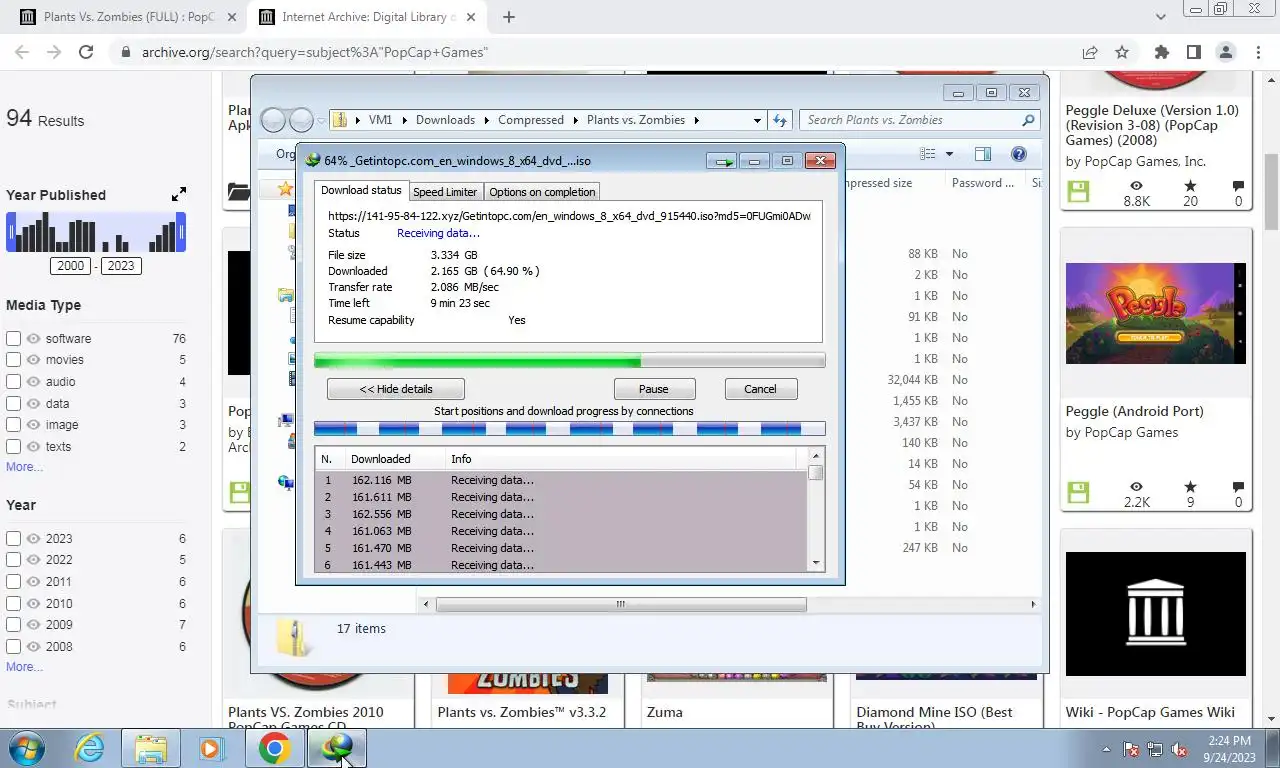Click the Explorer address bar refresh icon

point(780,120)
